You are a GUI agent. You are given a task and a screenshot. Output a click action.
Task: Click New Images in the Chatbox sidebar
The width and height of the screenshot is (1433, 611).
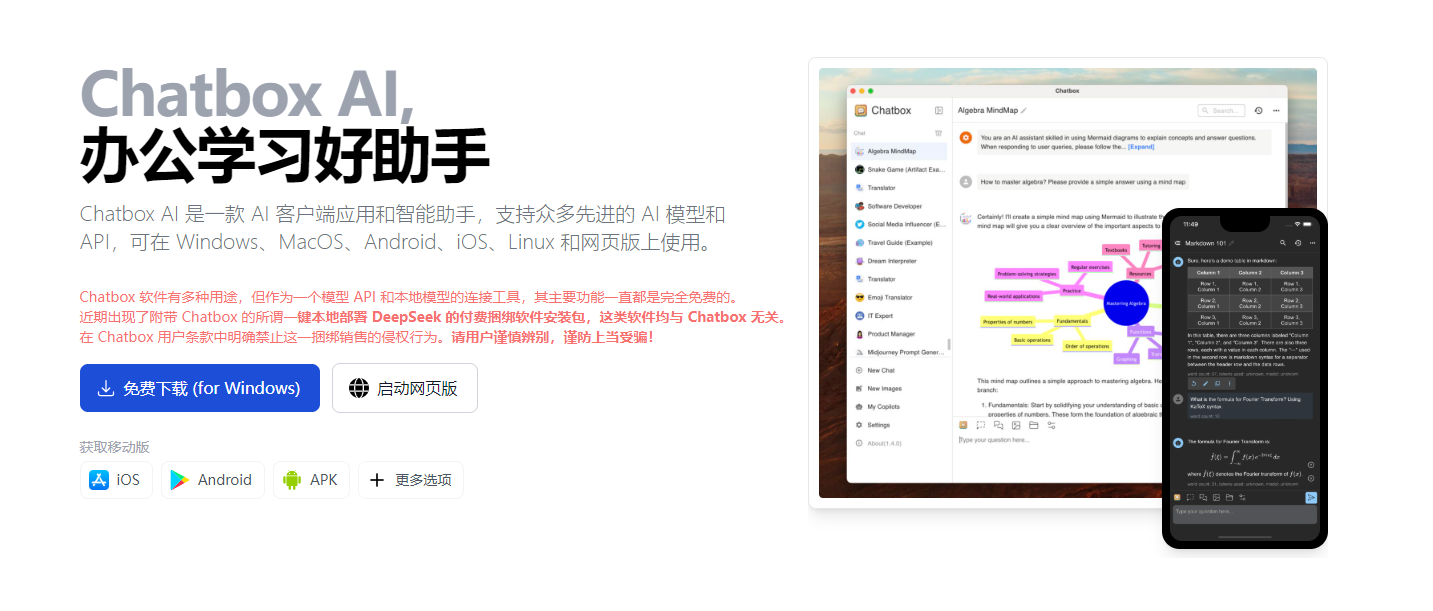[x=899, y=388]
